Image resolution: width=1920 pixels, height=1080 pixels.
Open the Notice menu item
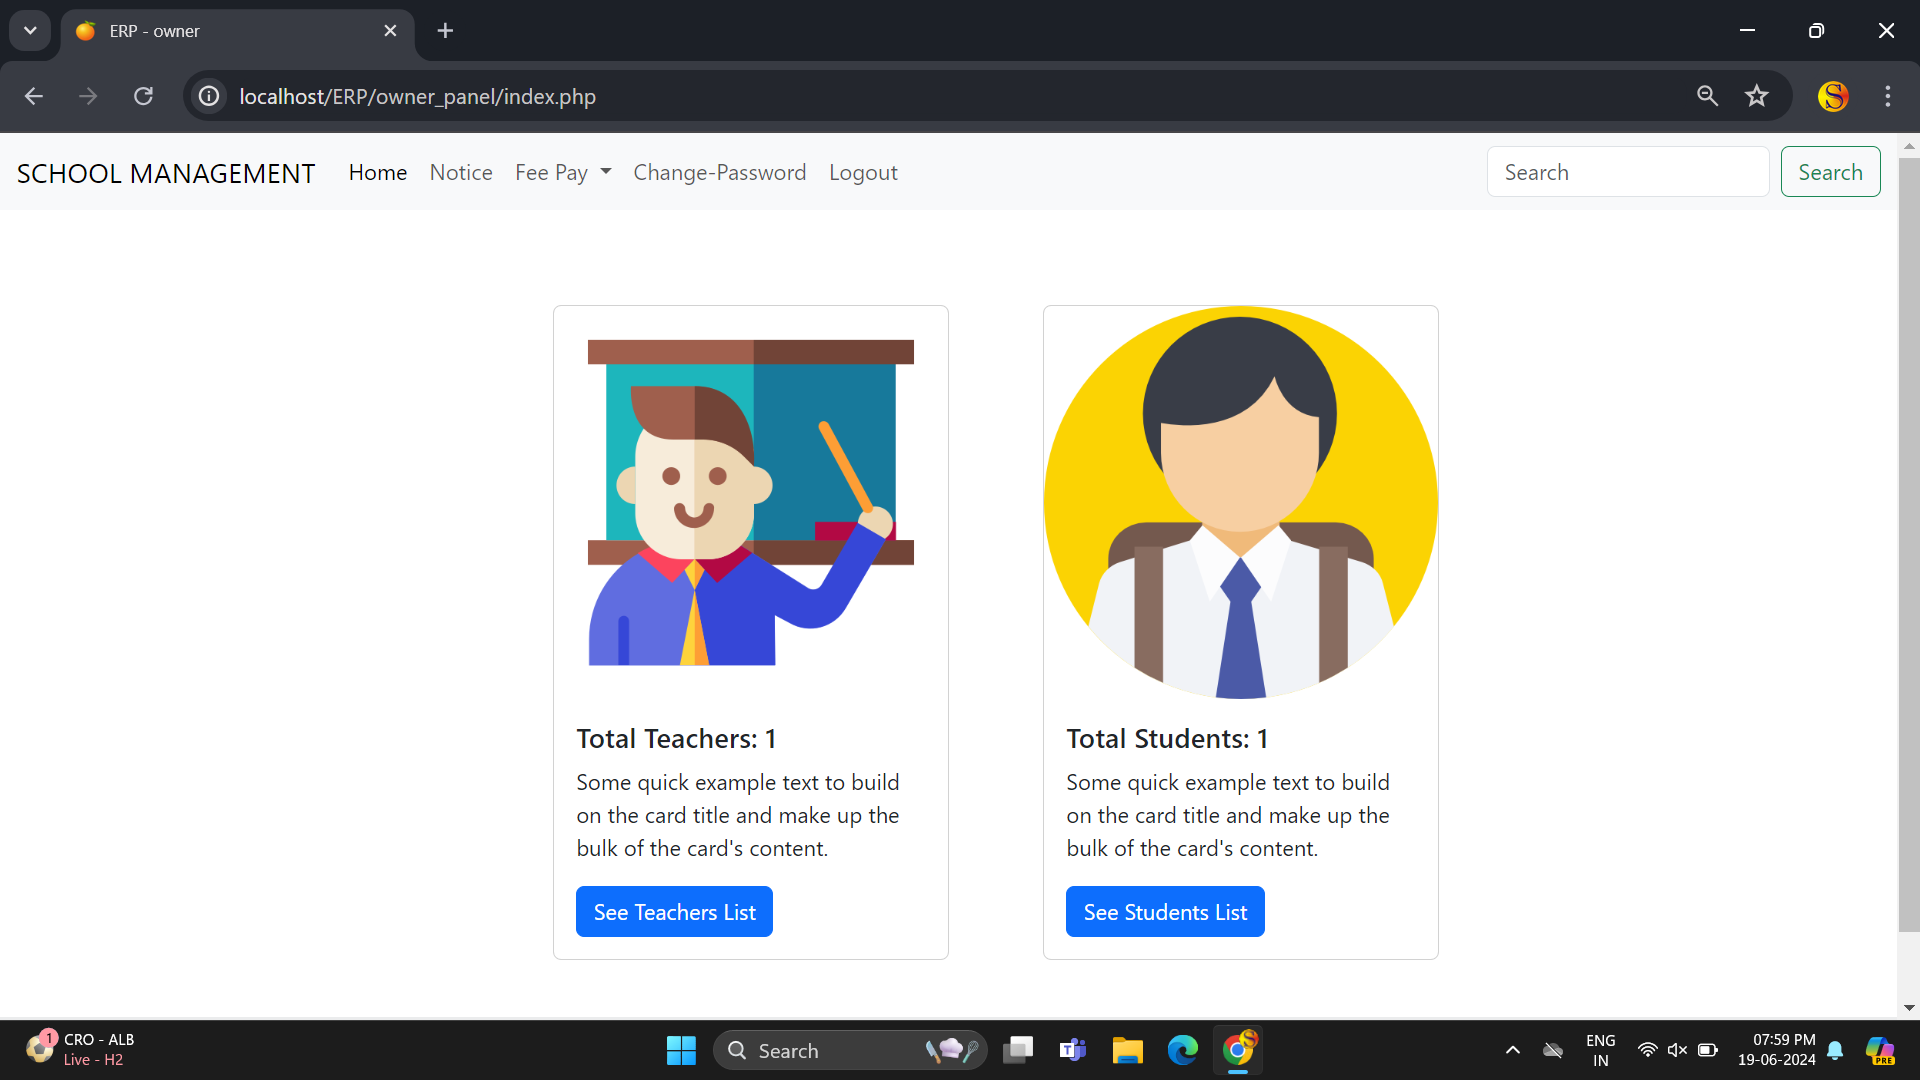point(461,173)
